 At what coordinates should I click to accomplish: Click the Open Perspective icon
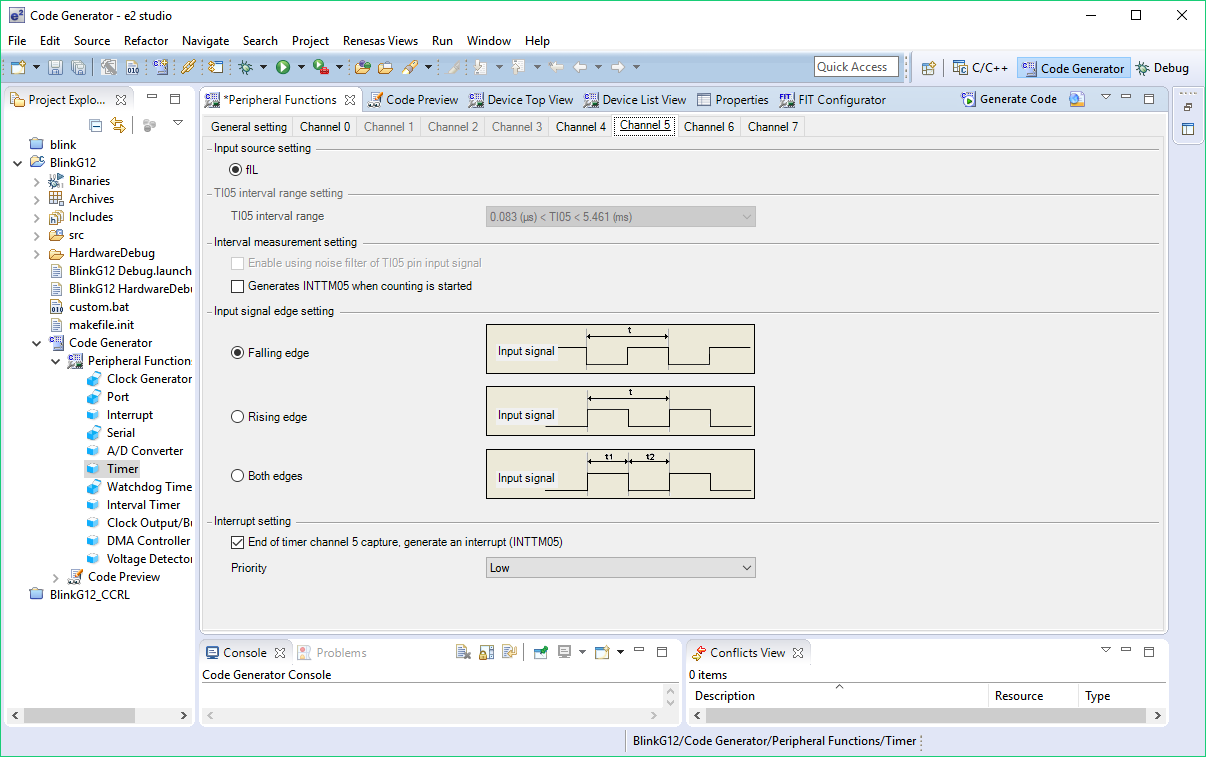tap(929, 68)
